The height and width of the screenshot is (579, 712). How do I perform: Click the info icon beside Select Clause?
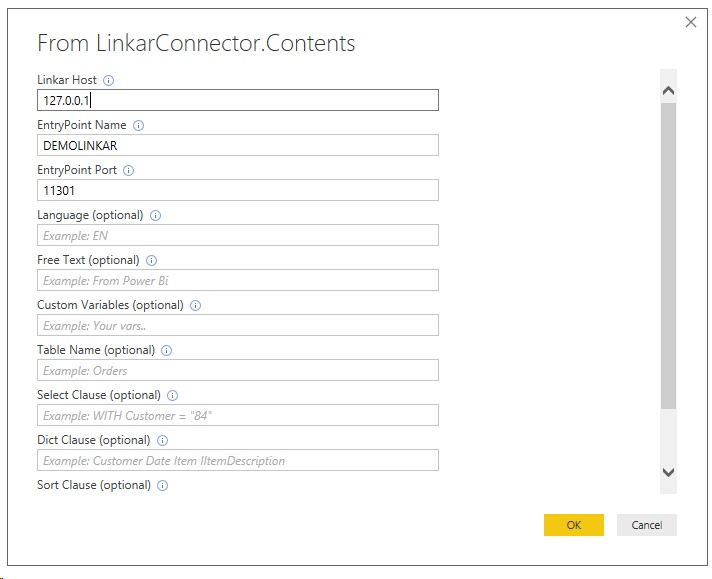(x=173, y=395)
